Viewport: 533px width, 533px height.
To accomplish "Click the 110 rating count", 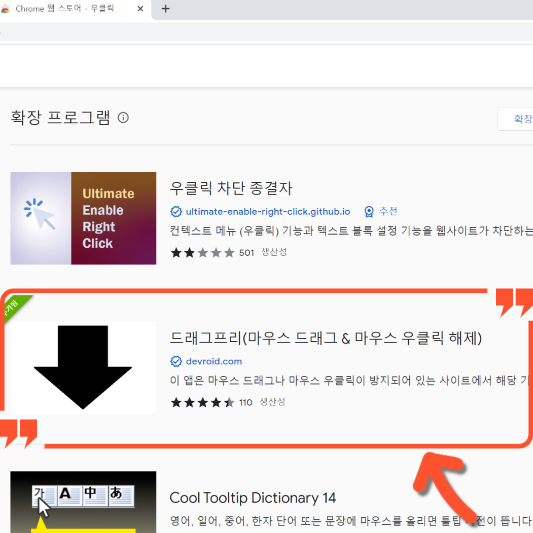I will pyautogui.click(x=245, y=402).
